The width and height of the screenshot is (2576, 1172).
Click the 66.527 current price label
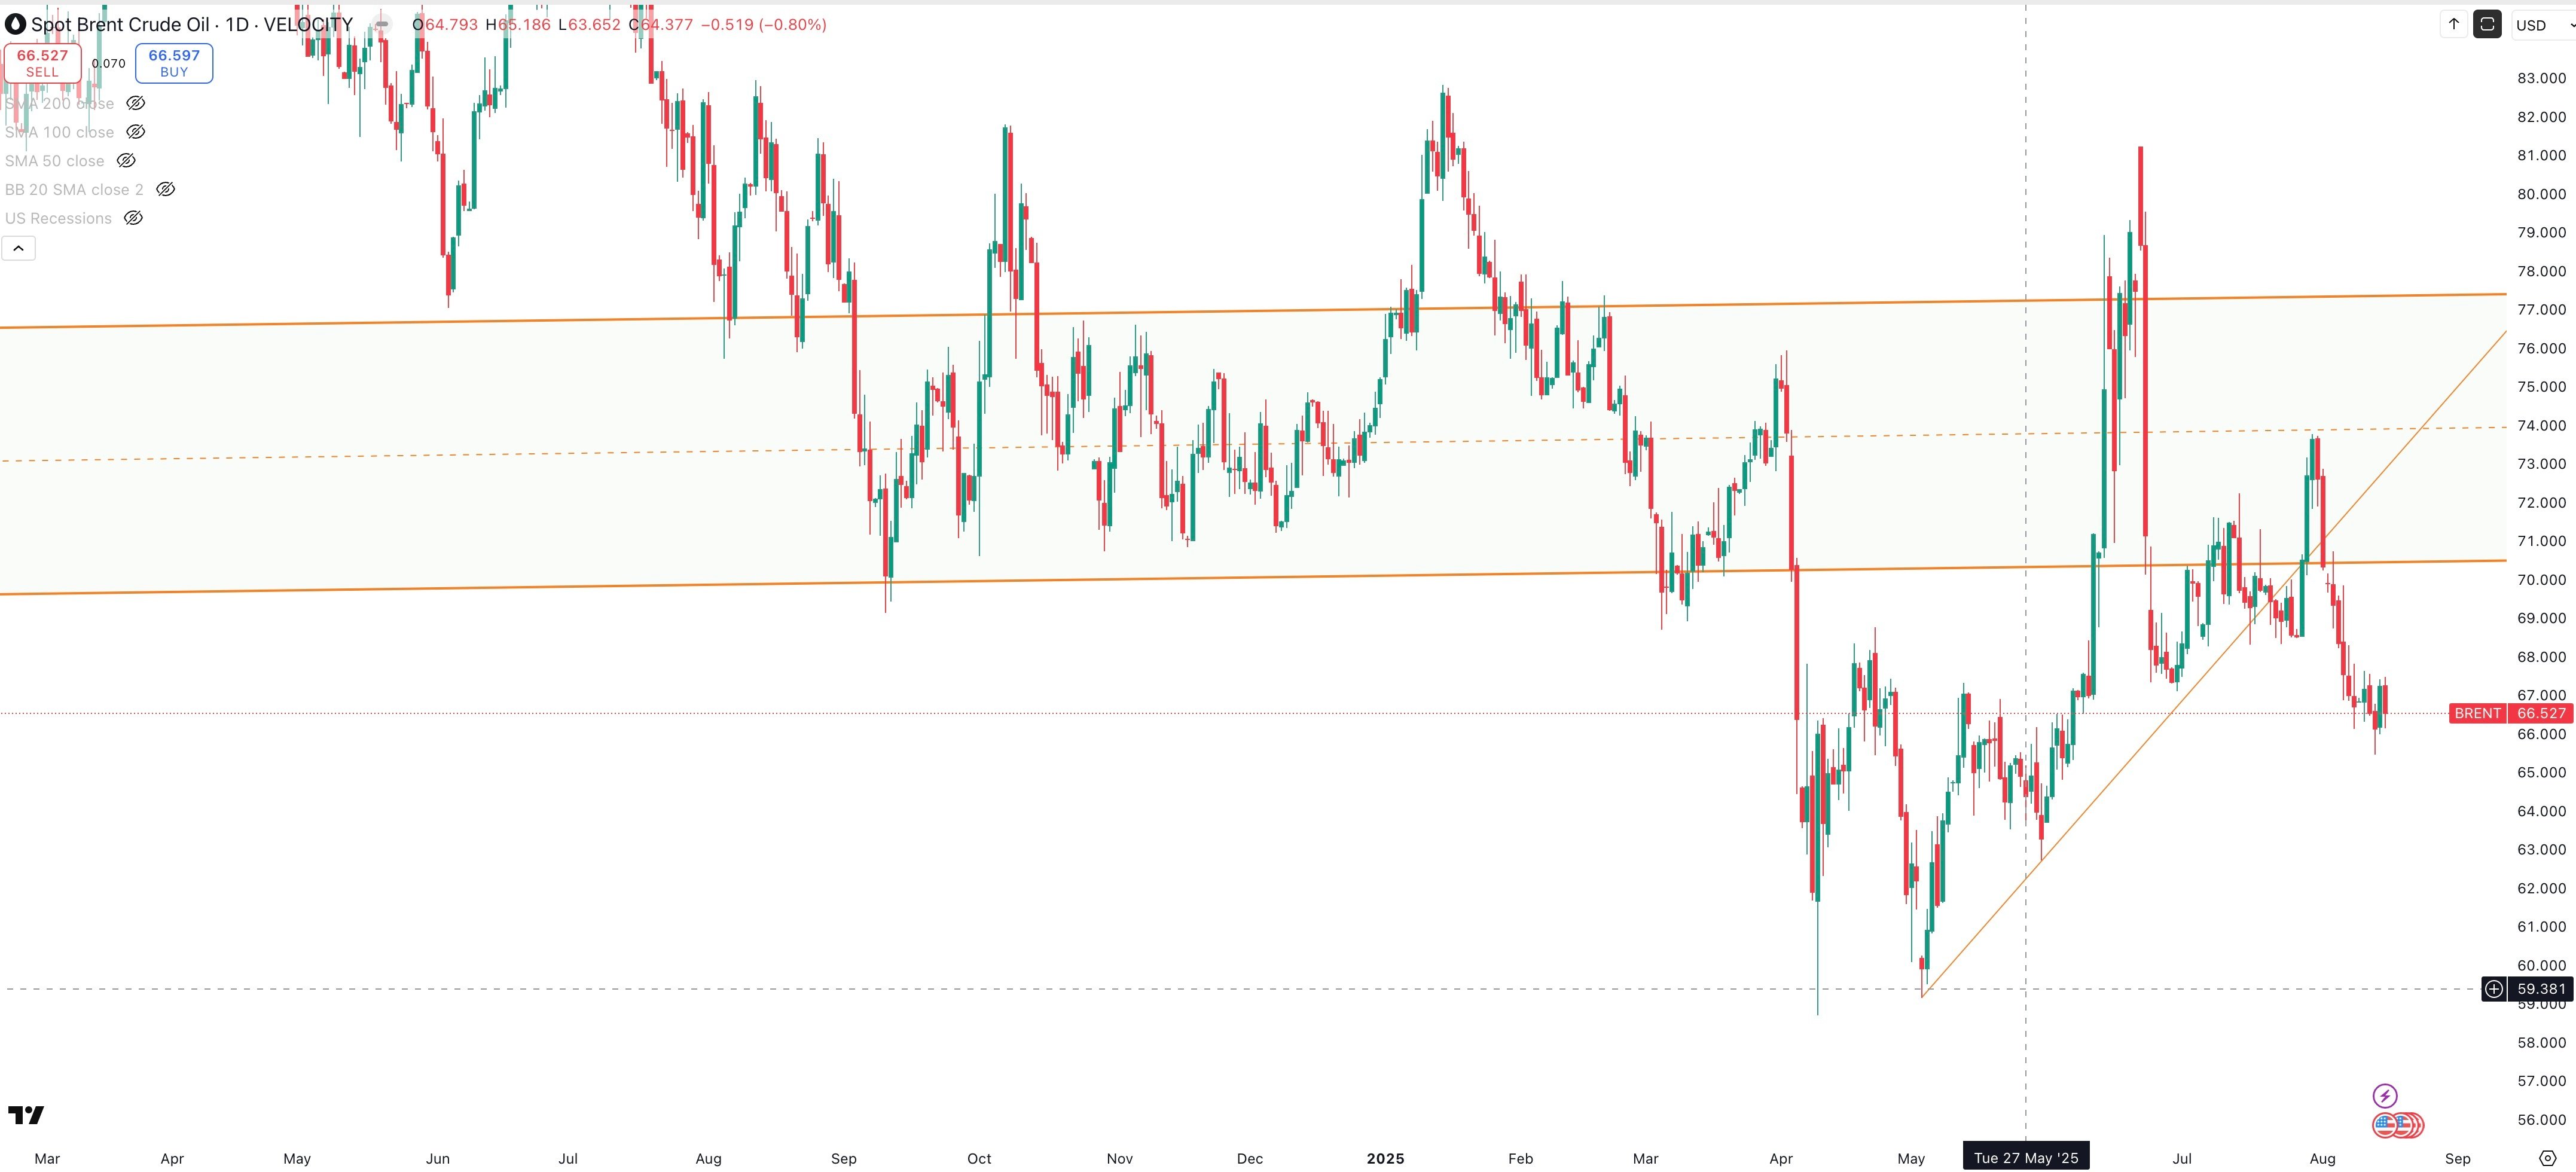pyautogui.click(x=2541, y=713)
